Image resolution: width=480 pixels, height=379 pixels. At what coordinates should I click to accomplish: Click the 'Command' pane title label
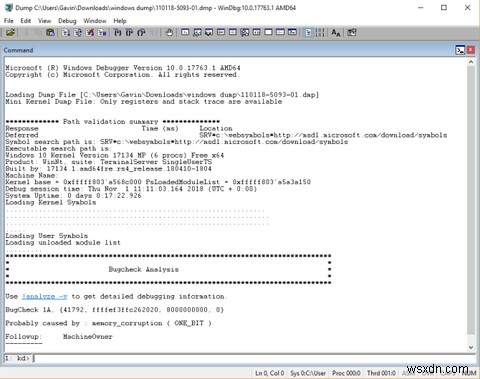[18, 50]
